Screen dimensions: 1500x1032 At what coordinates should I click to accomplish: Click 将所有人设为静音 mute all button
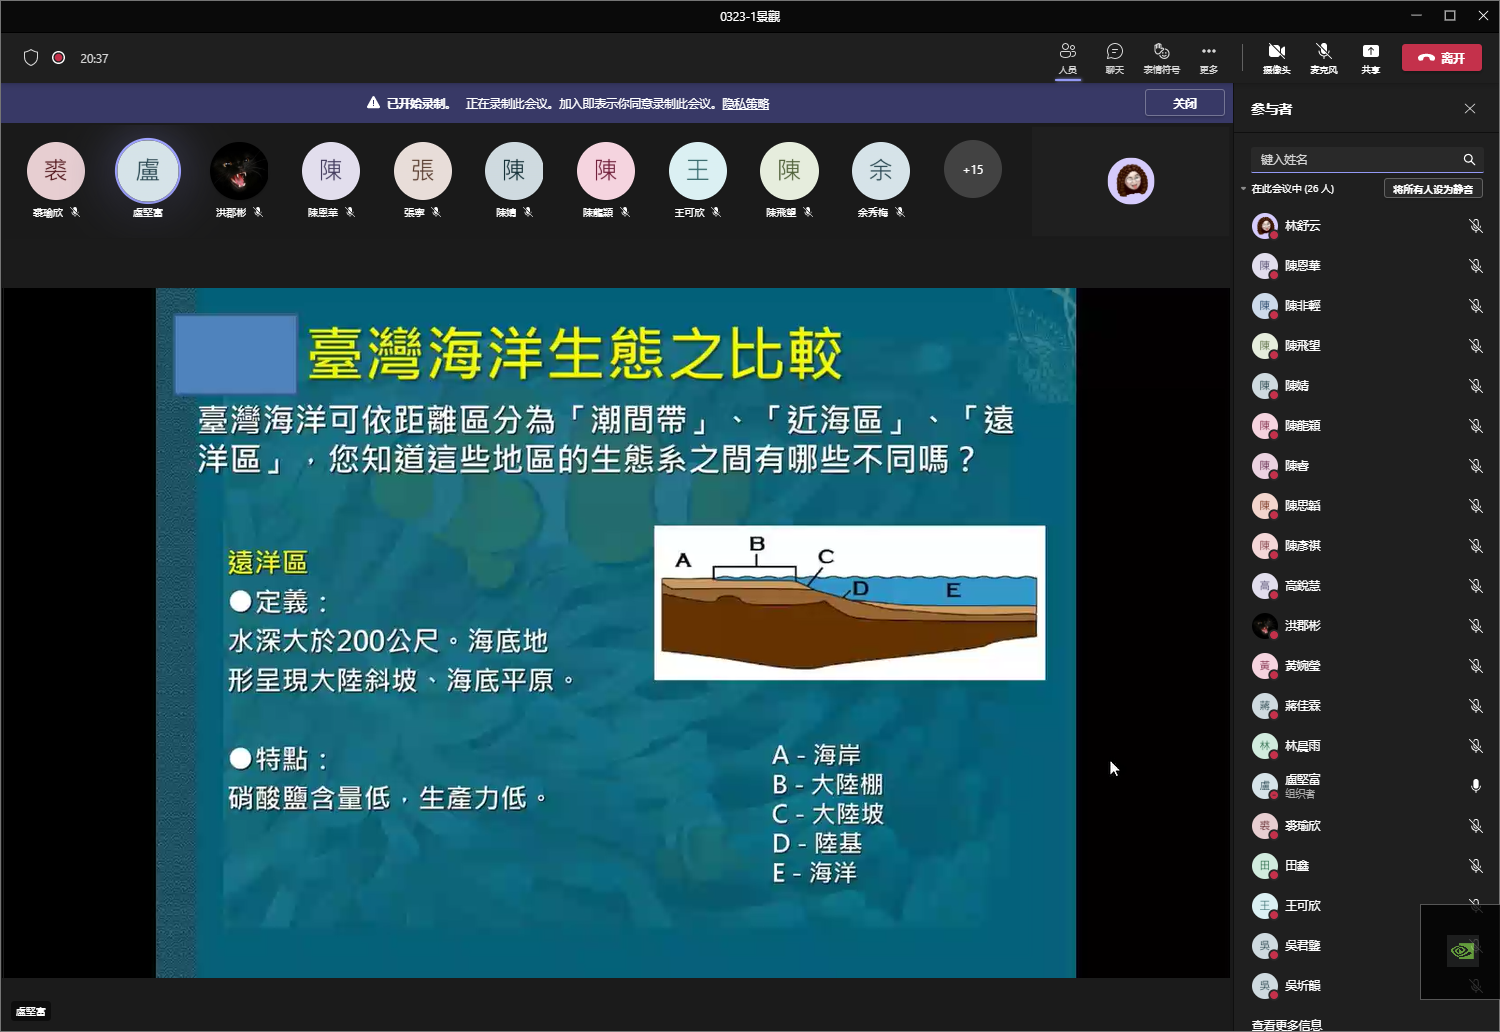pos(1432,189)
